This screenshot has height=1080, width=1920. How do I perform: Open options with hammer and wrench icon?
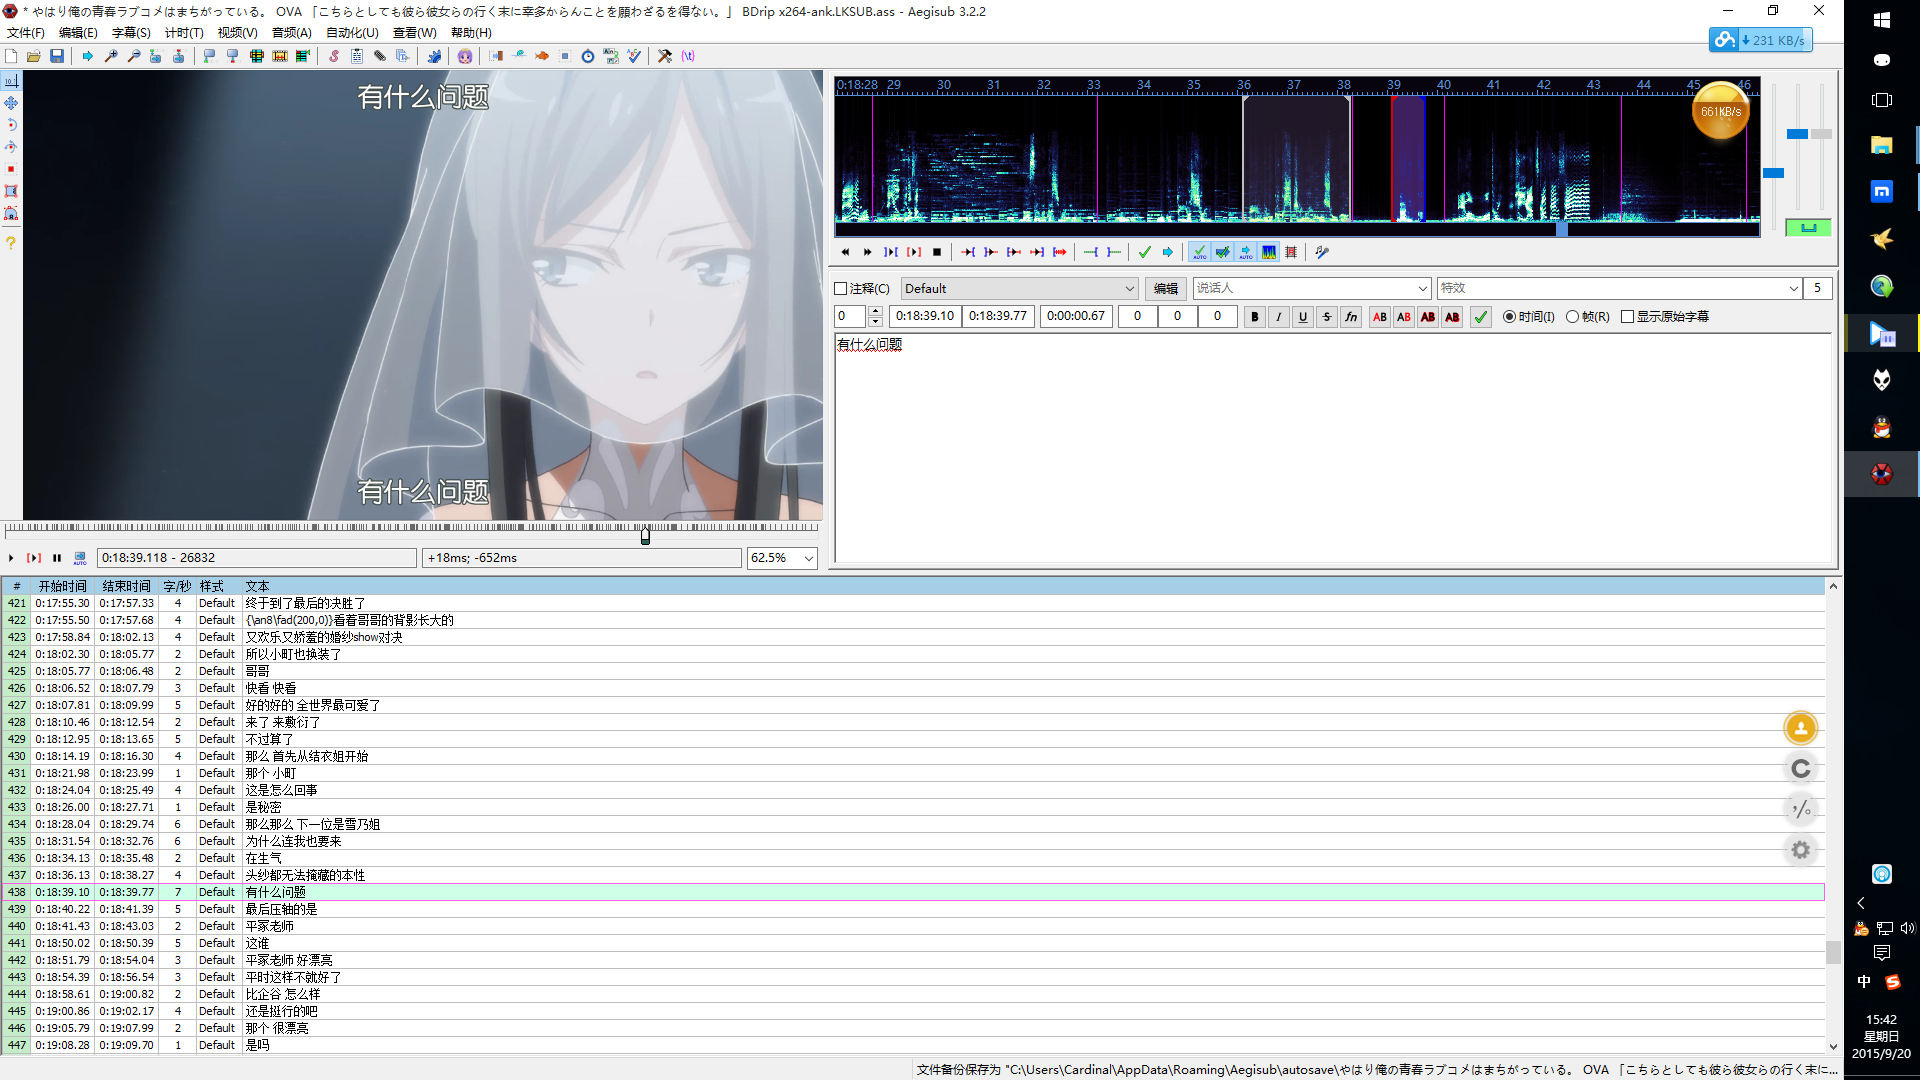pos(665,56)
